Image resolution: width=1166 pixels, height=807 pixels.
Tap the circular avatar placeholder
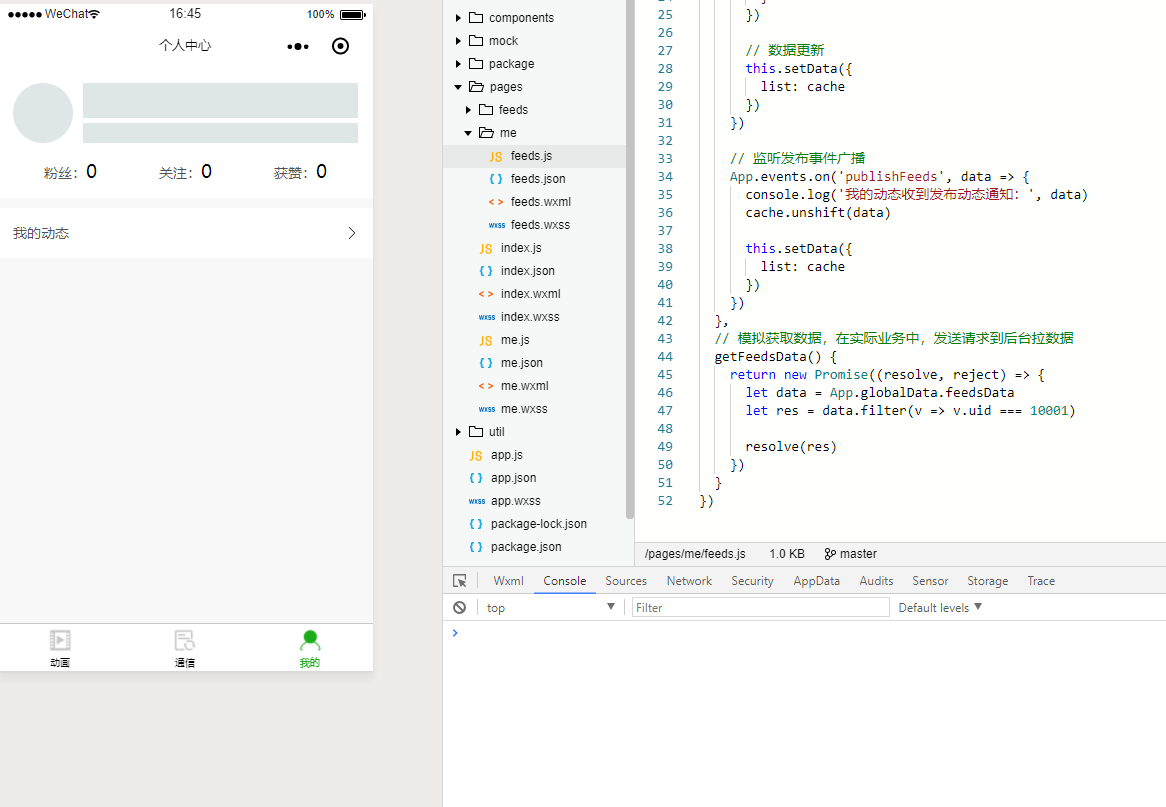pos(43,113)
